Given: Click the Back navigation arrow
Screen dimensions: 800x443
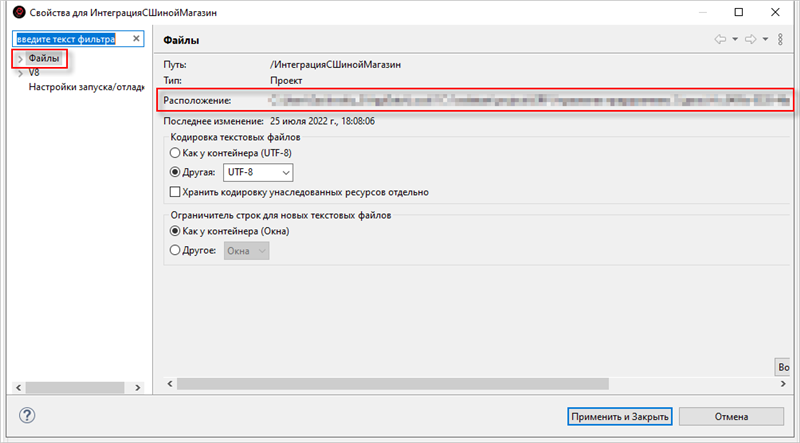Looking at the screenshot, I should [x=719, y=40].
